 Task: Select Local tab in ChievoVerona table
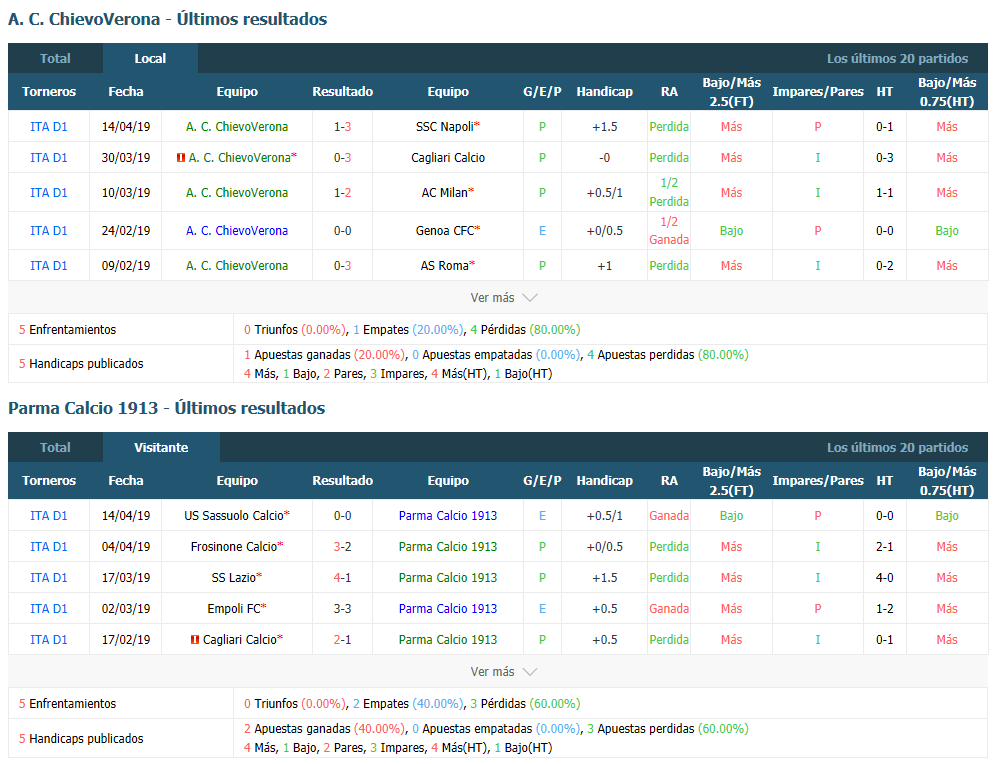pyautogui.click(x=150, y=58)
